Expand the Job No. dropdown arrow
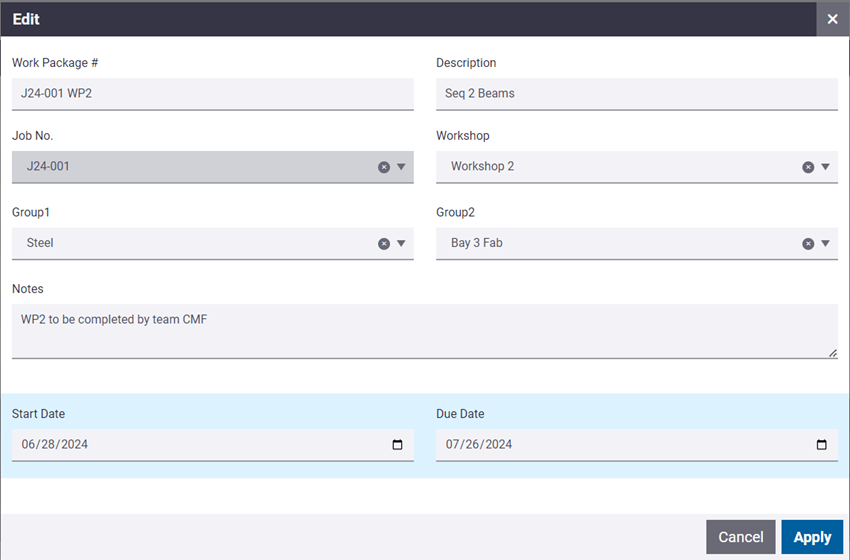 point(401,167)
